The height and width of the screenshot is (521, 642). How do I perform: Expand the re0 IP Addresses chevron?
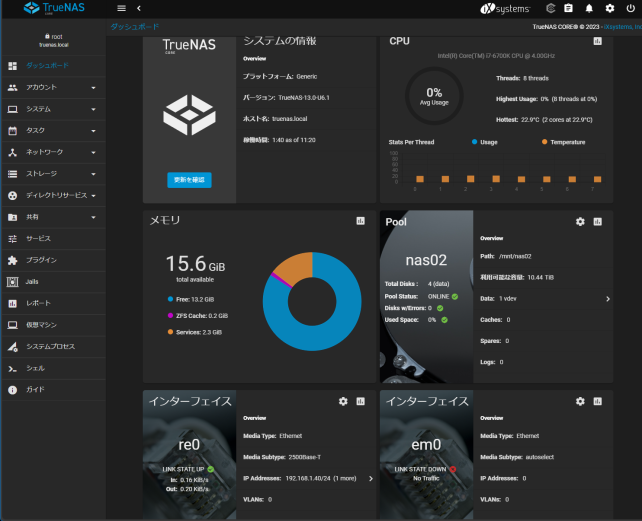click(371, 478)
